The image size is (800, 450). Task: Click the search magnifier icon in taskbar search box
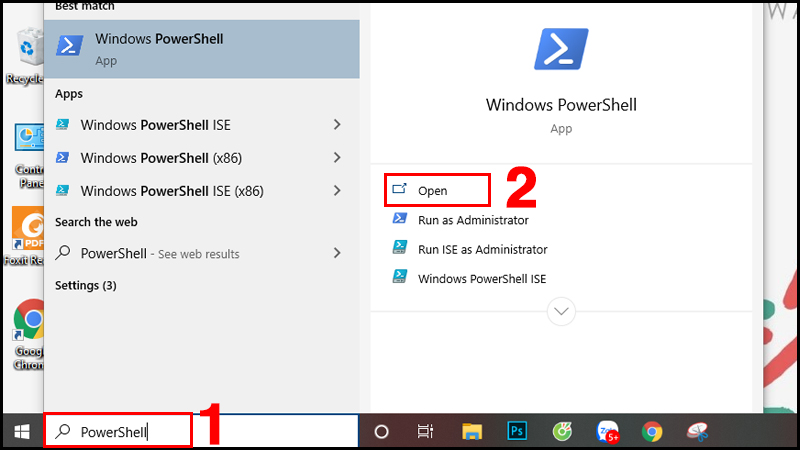tap(63, 432)
